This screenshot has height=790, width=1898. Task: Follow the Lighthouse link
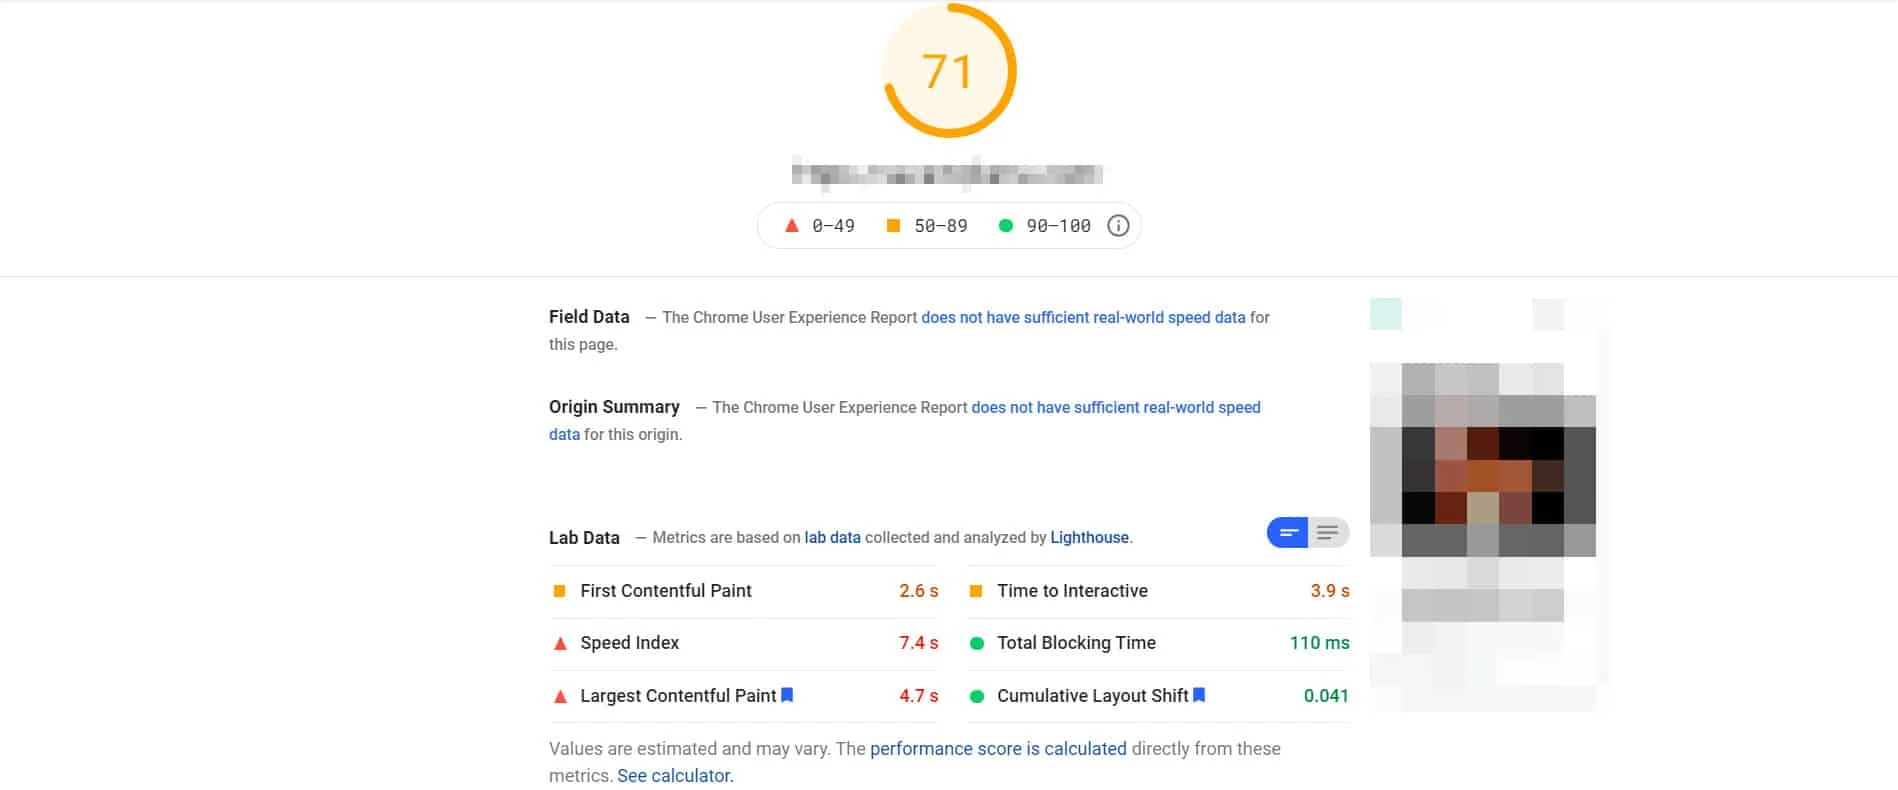pos(1088,537)
